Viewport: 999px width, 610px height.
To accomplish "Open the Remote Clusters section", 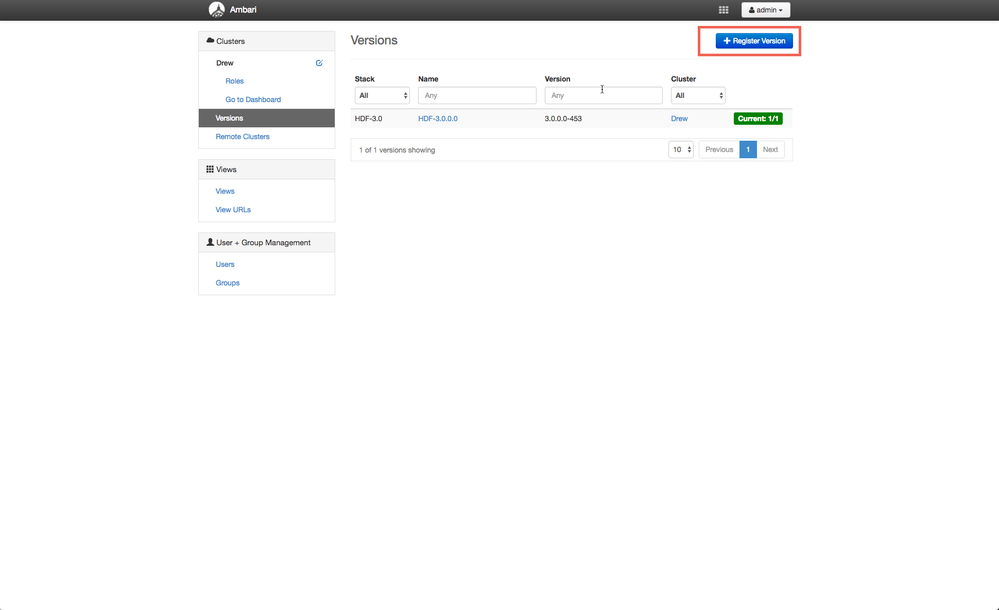I will tap(242, 136).
